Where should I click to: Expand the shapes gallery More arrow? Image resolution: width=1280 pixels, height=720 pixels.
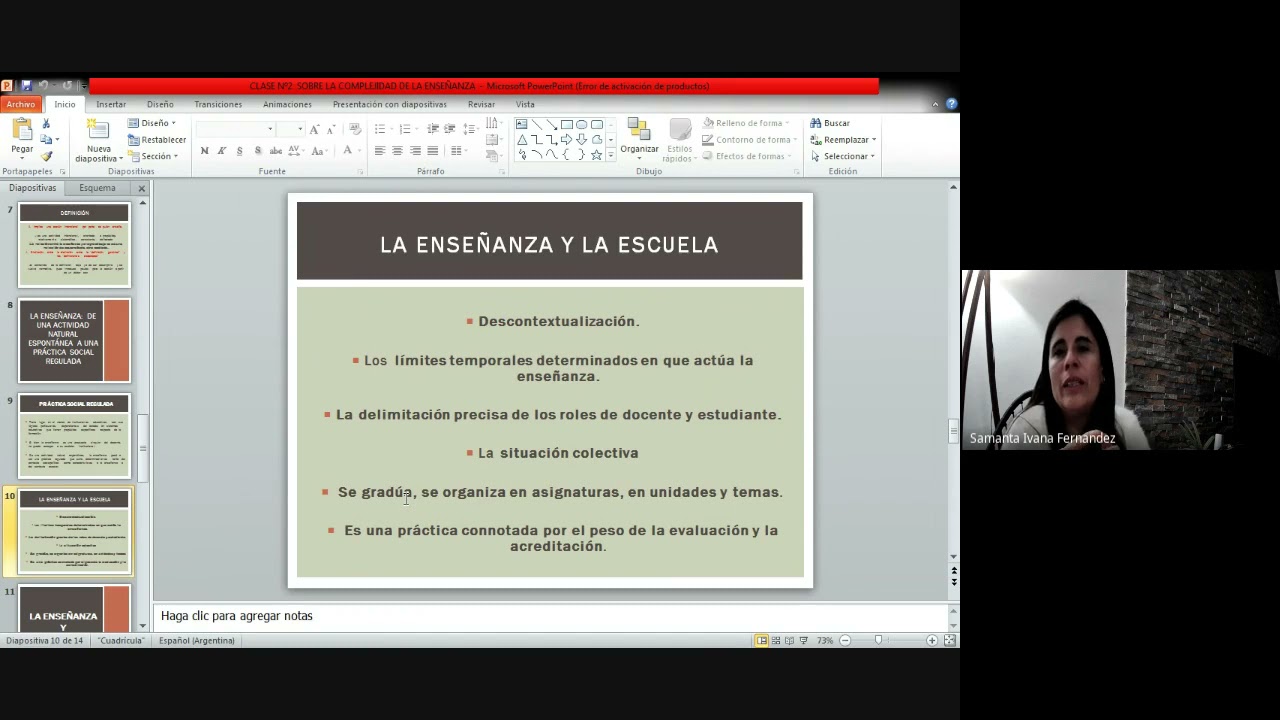[611, 157]
